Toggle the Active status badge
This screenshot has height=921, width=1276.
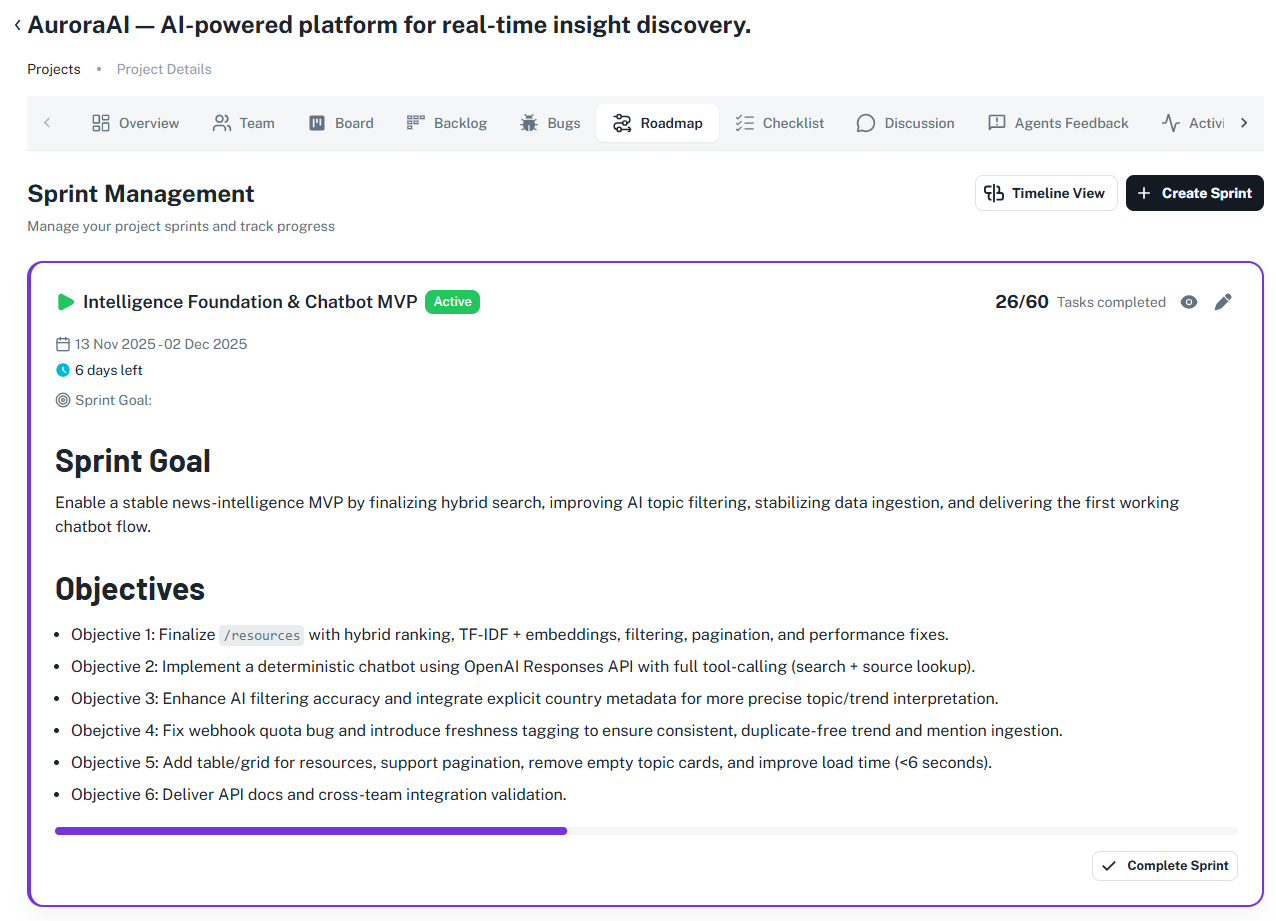[x=452, y=301]
